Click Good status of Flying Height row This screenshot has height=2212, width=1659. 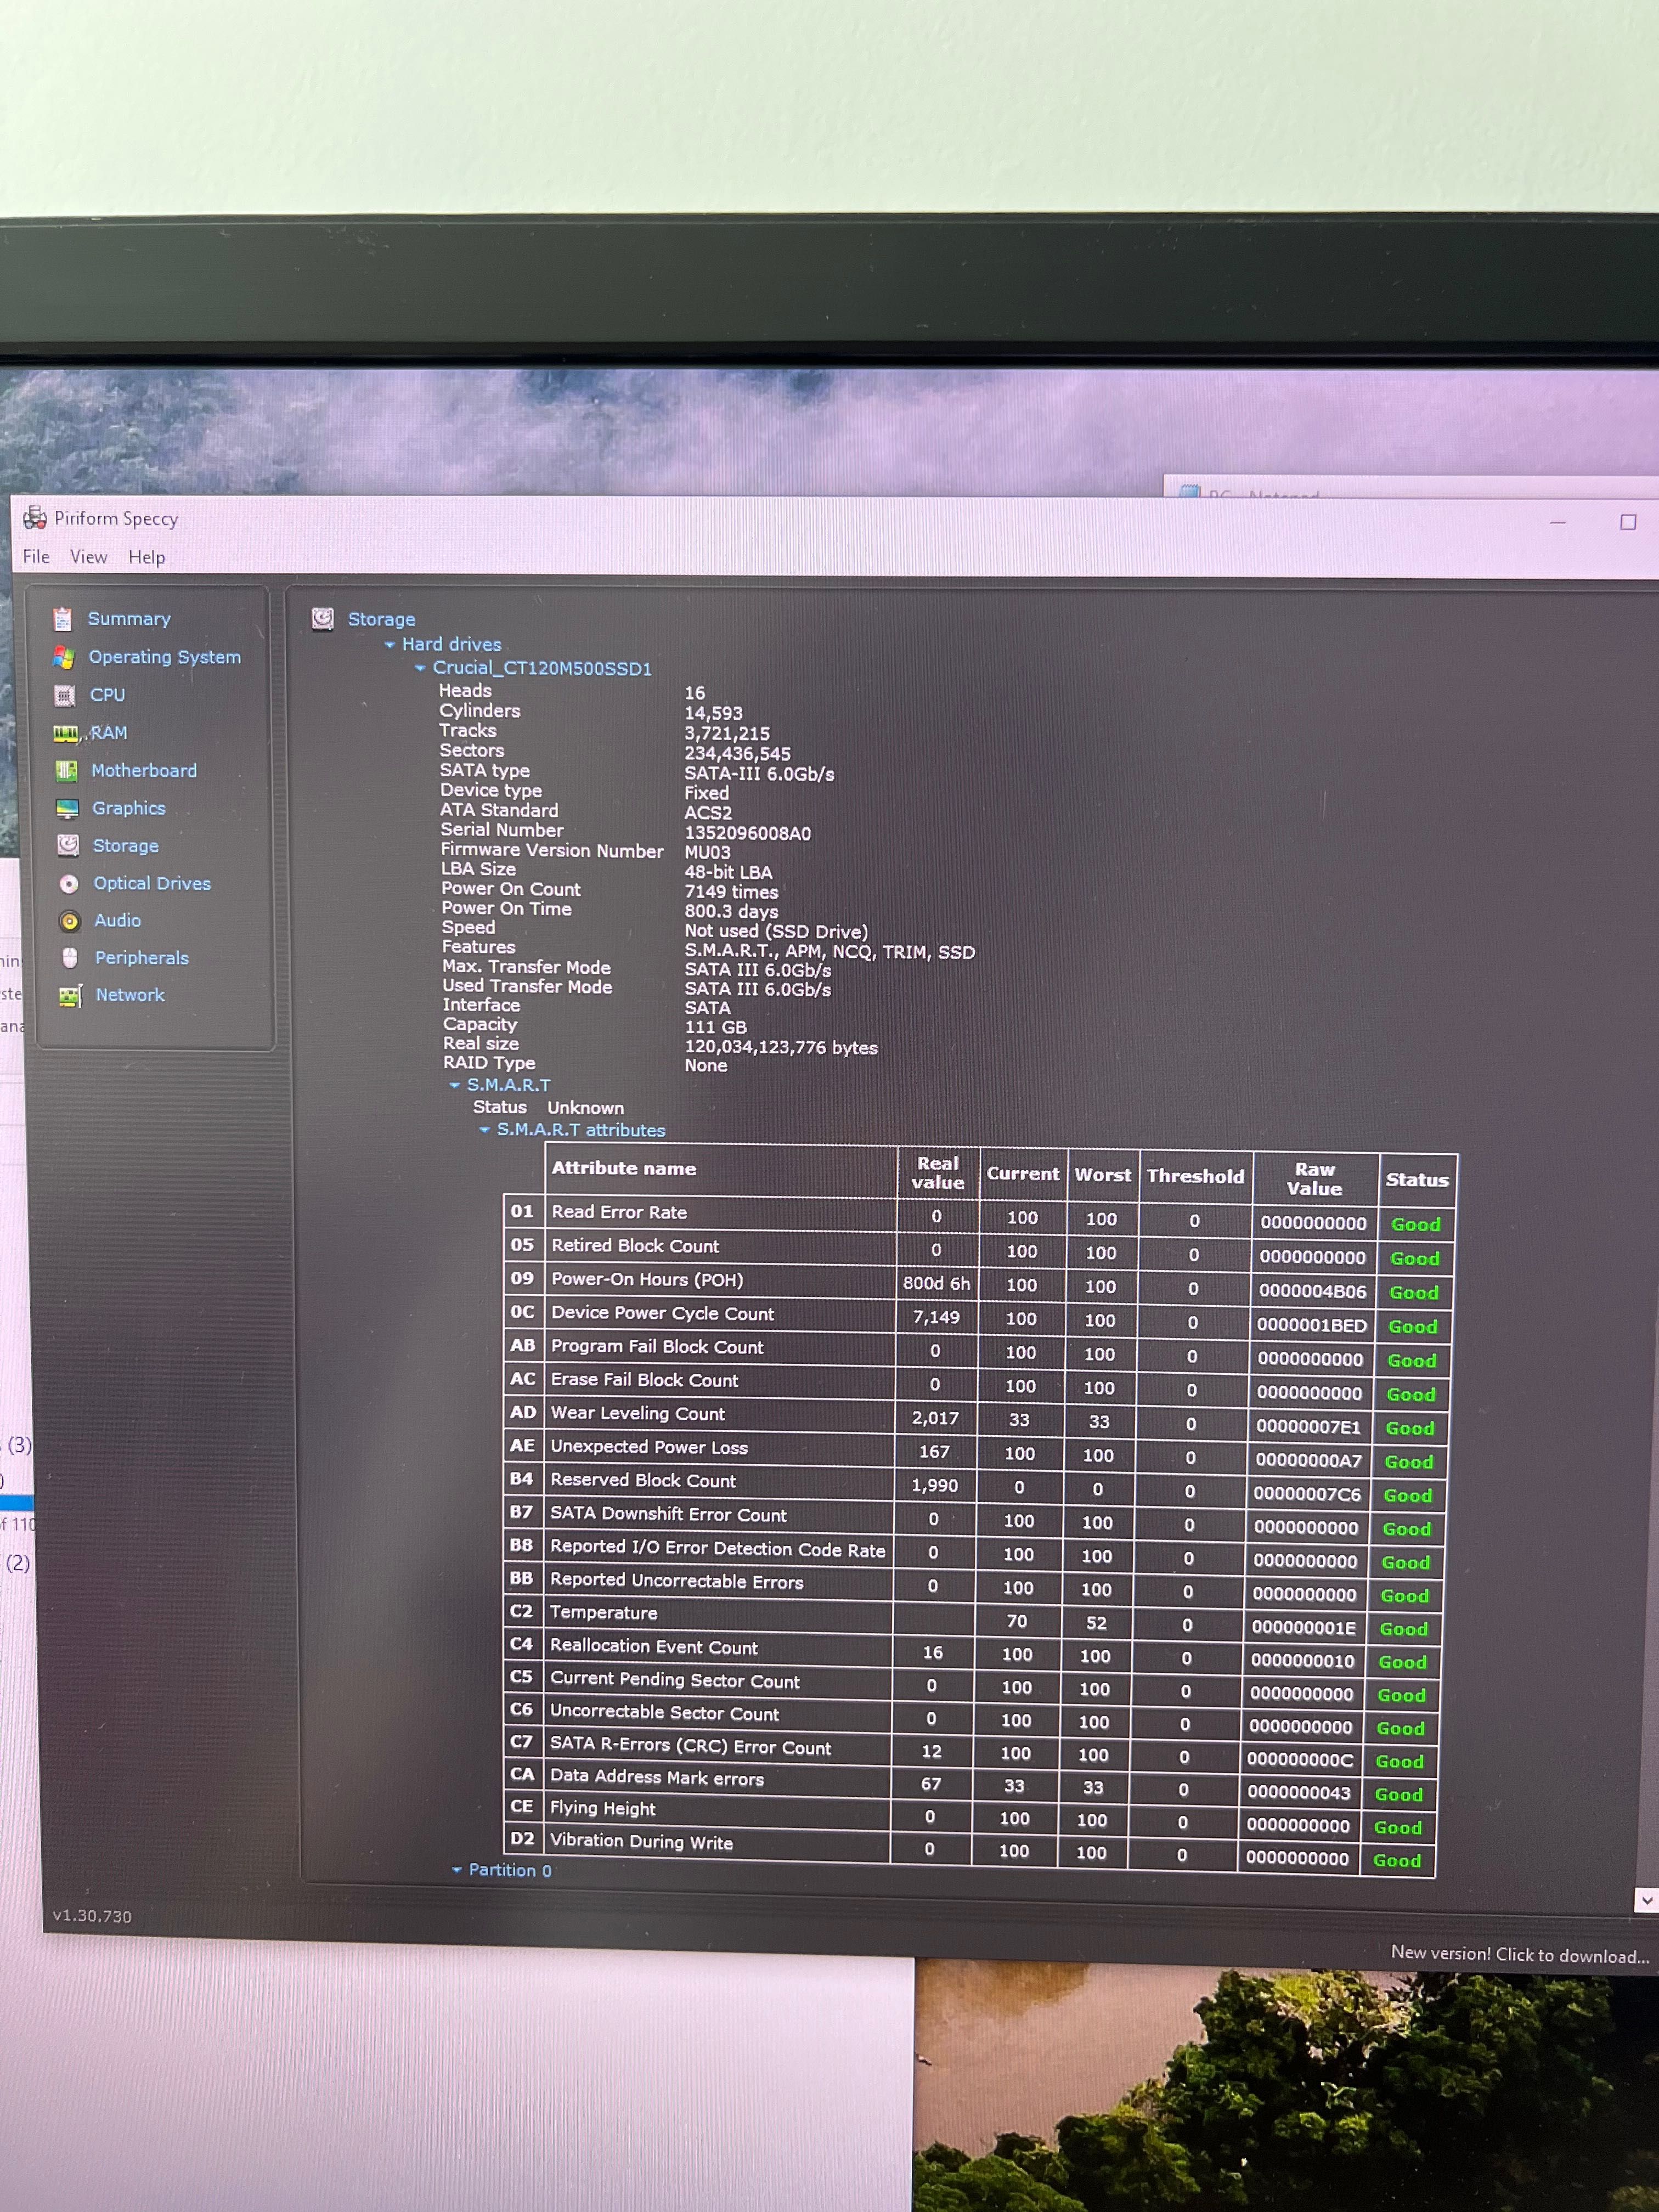[1397, 1828]
